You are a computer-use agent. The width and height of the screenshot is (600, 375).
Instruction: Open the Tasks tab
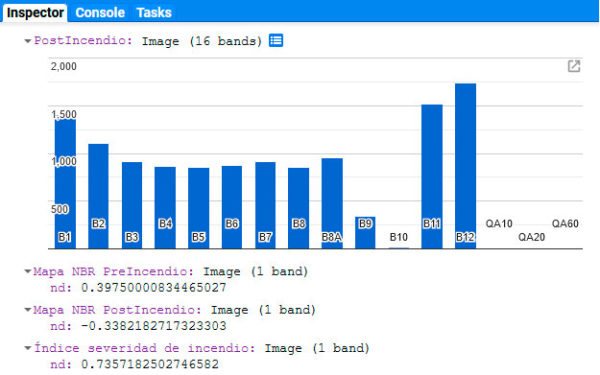point(154,13)
